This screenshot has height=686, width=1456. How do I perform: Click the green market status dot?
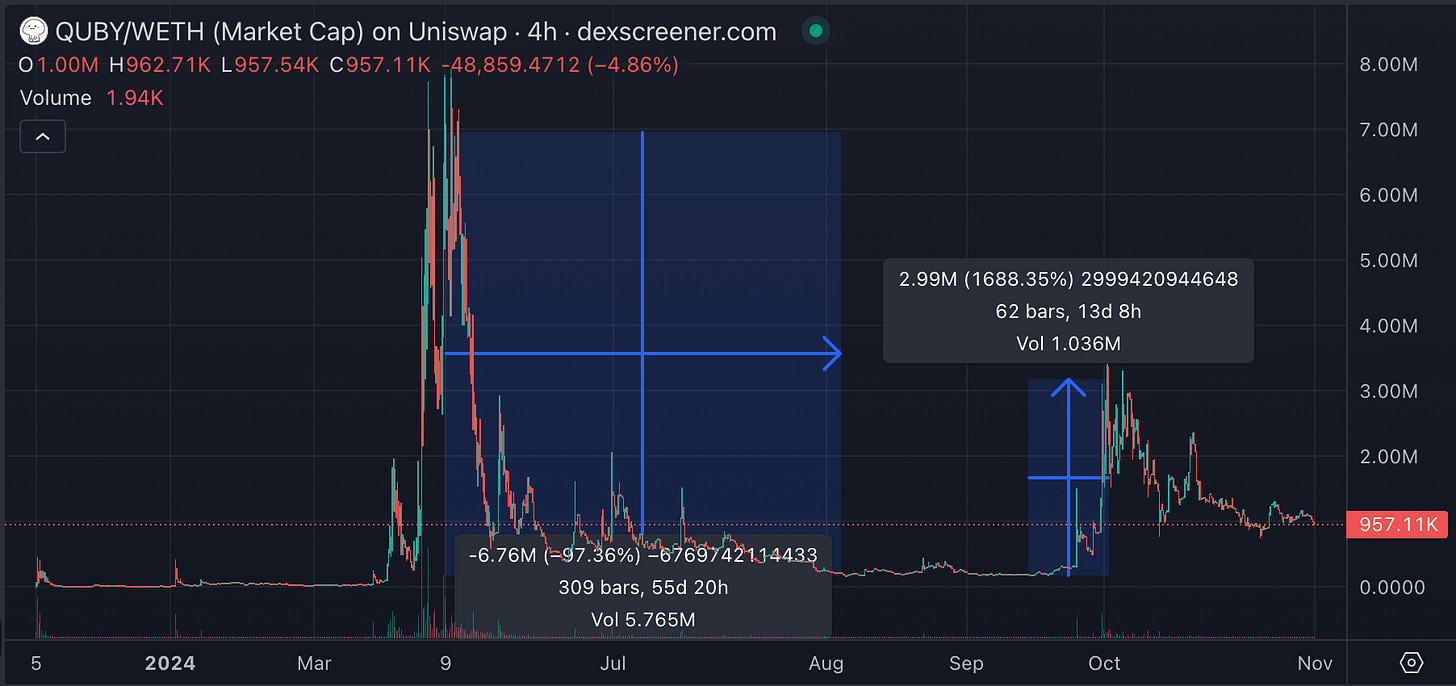point(816,32)
